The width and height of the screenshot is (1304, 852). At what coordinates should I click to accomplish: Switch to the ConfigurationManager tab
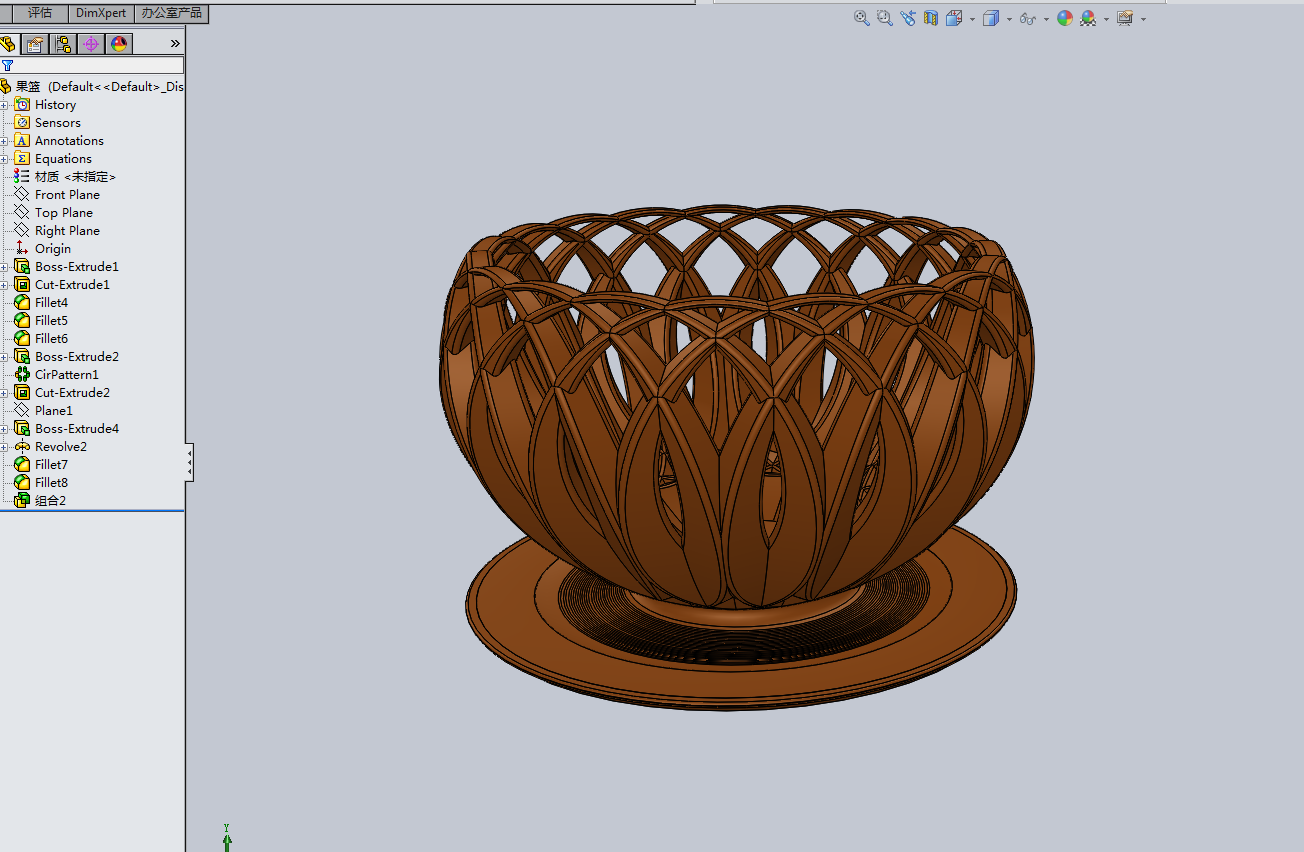click(63, 43)
